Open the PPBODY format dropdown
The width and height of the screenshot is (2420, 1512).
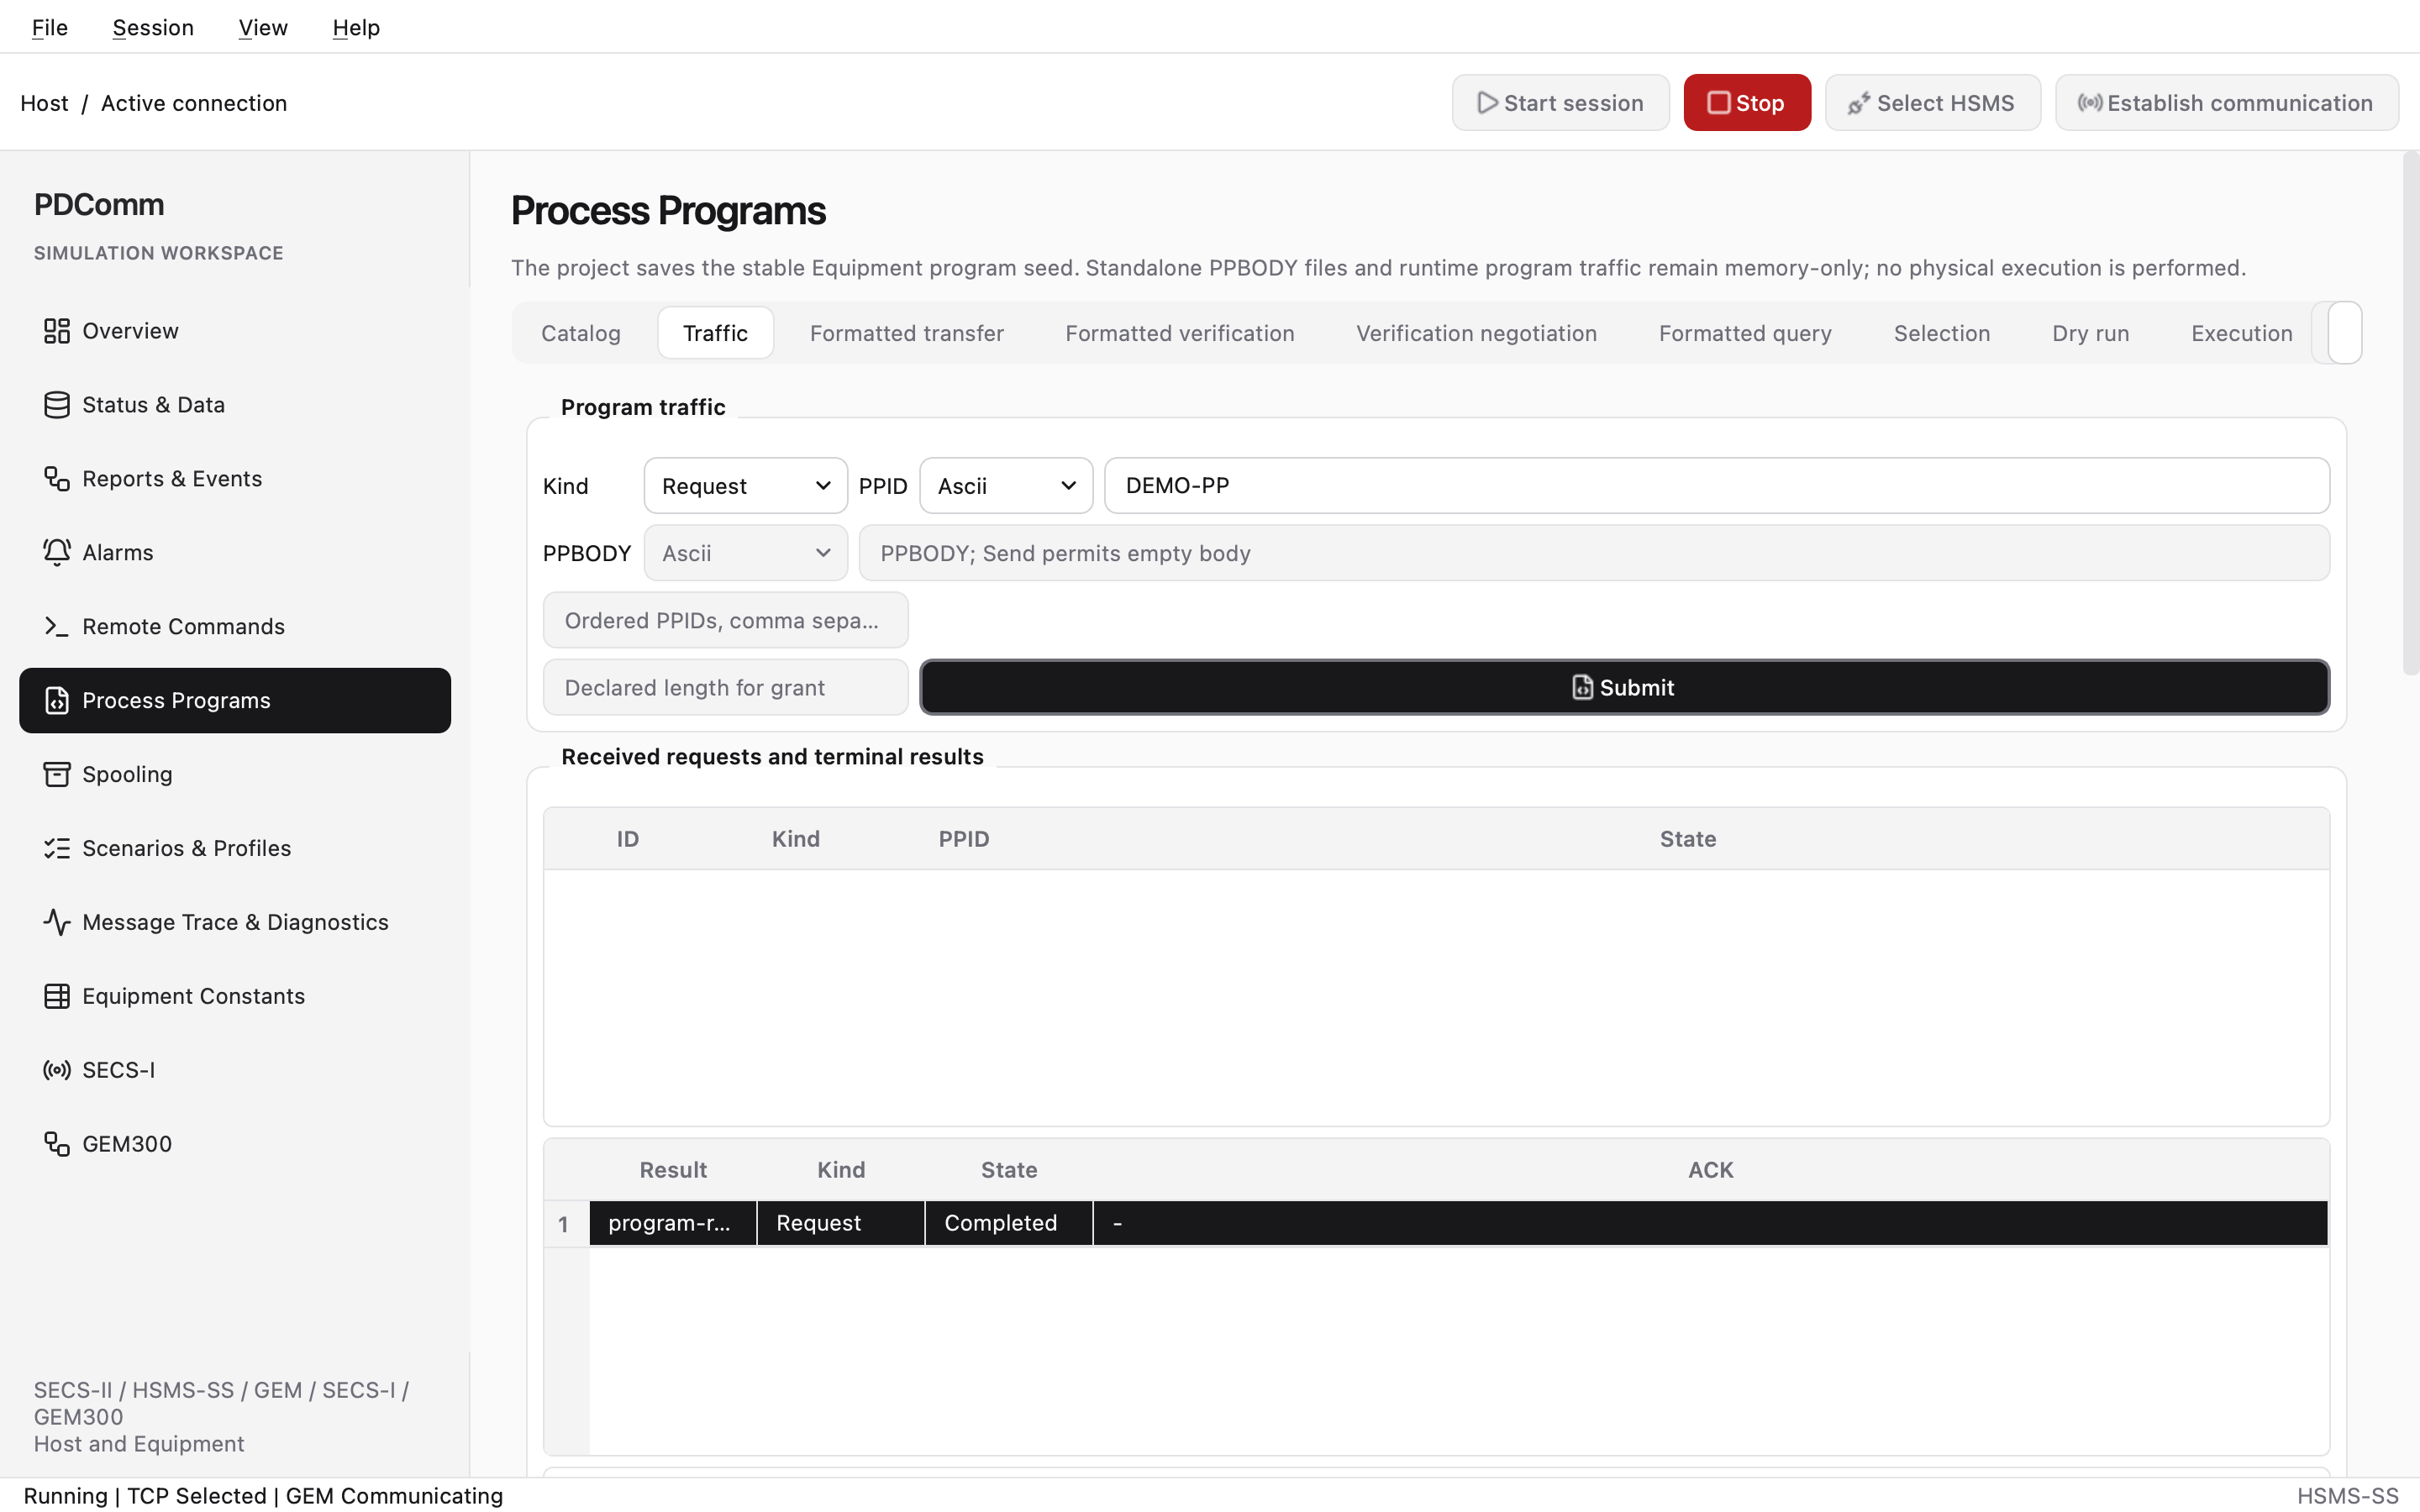pos(746,553)
